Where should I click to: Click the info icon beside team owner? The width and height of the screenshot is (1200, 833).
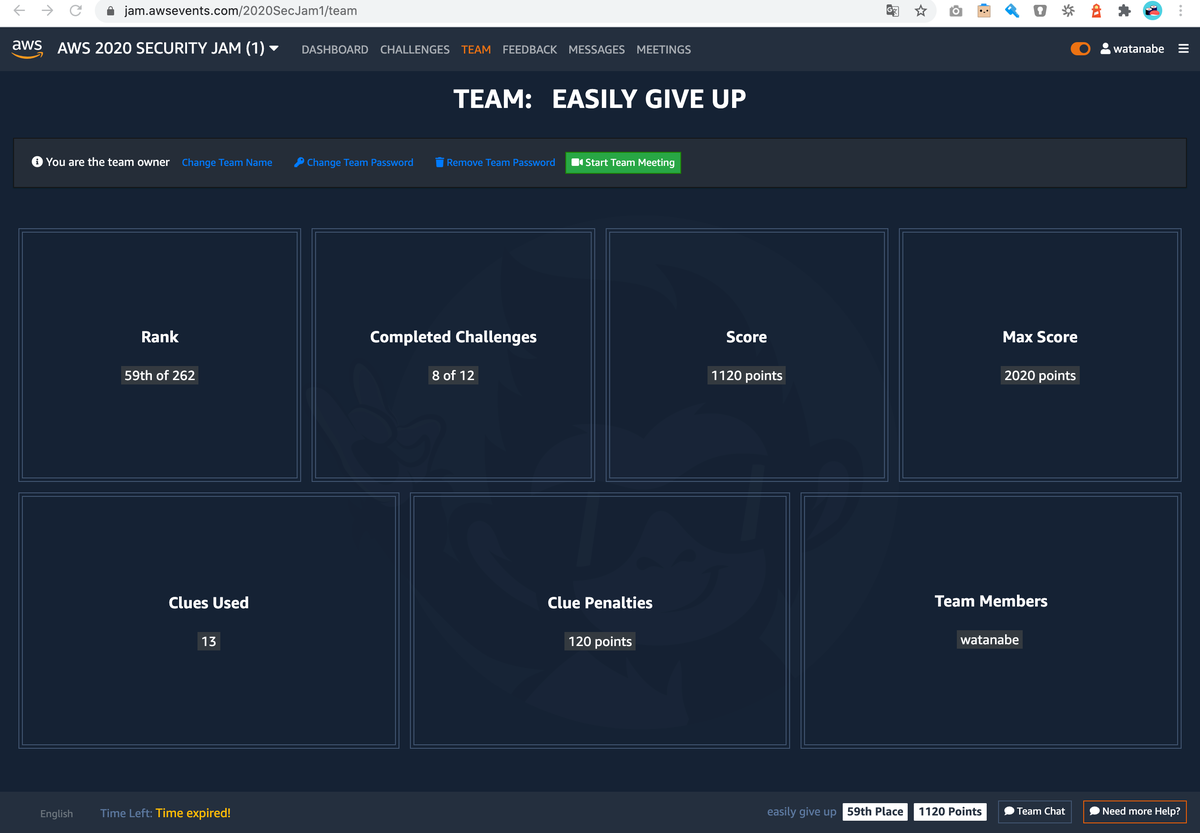coord(37,162)
